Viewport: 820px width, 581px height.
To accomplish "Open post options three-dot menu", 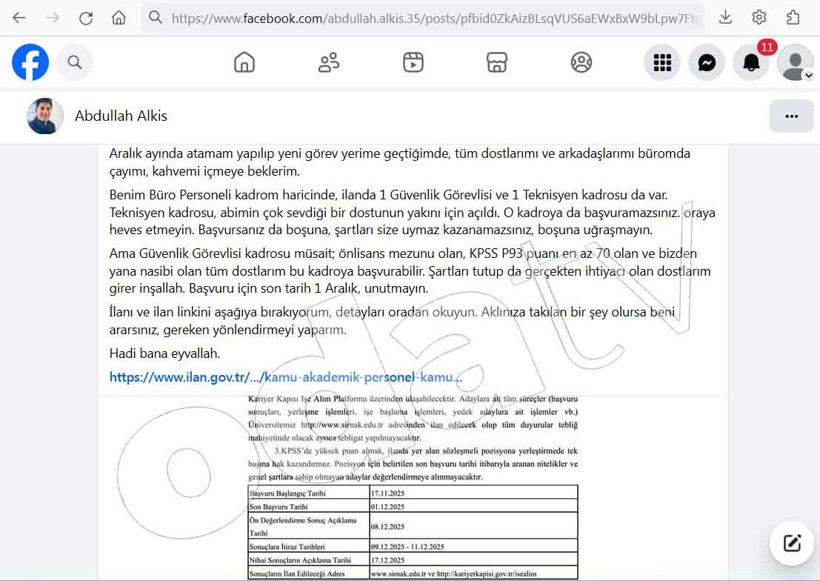I will [791, 116].
